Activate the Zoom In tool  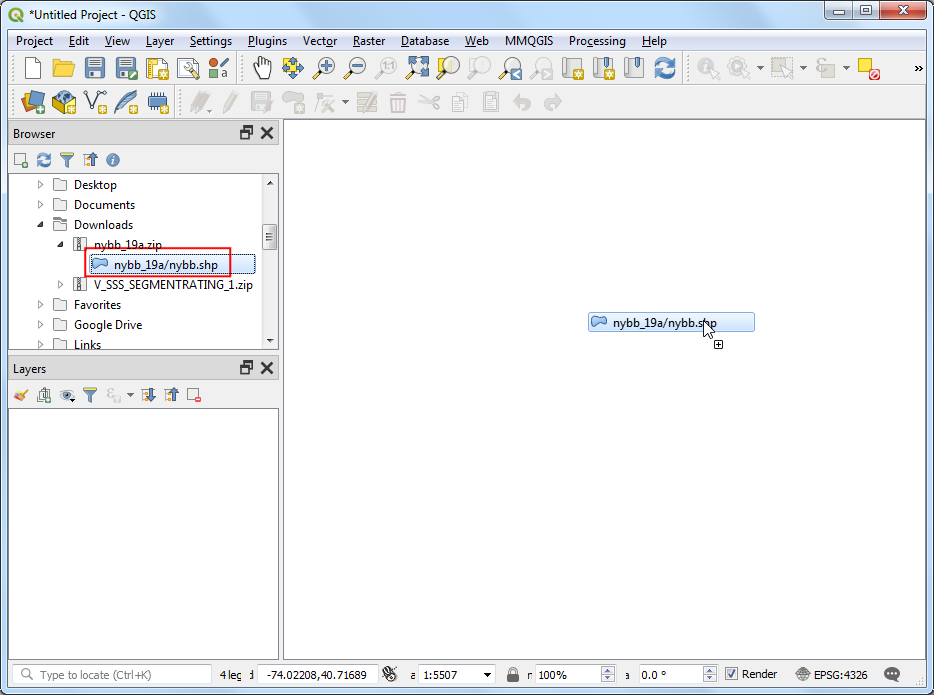324,68
